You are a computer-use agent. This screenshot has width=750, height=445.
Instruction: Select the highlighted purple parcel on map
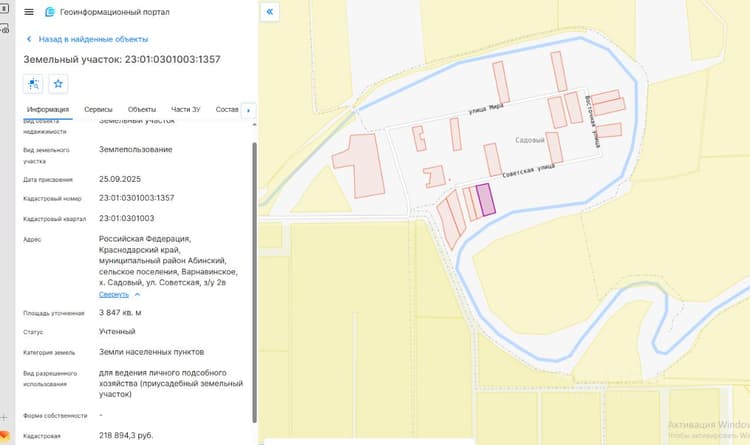(485, 200)
